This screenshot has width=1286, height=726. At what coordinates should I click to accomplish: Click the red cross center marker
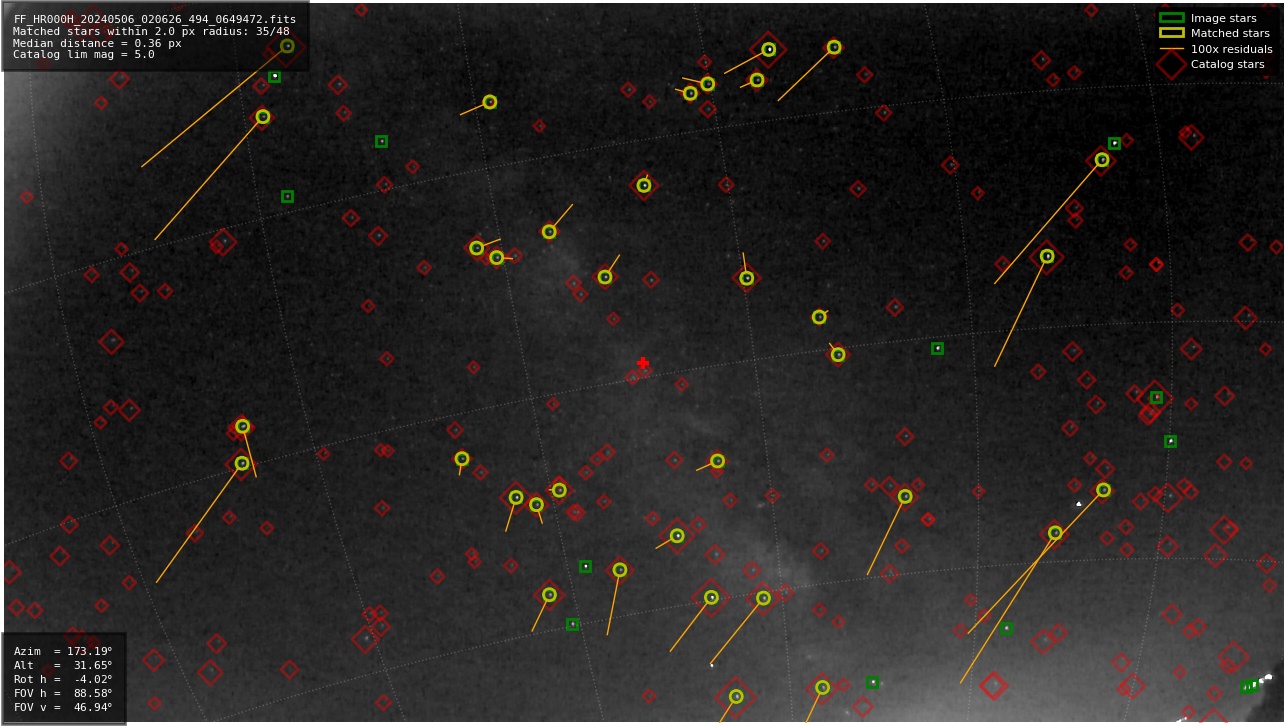pos(643,363)
